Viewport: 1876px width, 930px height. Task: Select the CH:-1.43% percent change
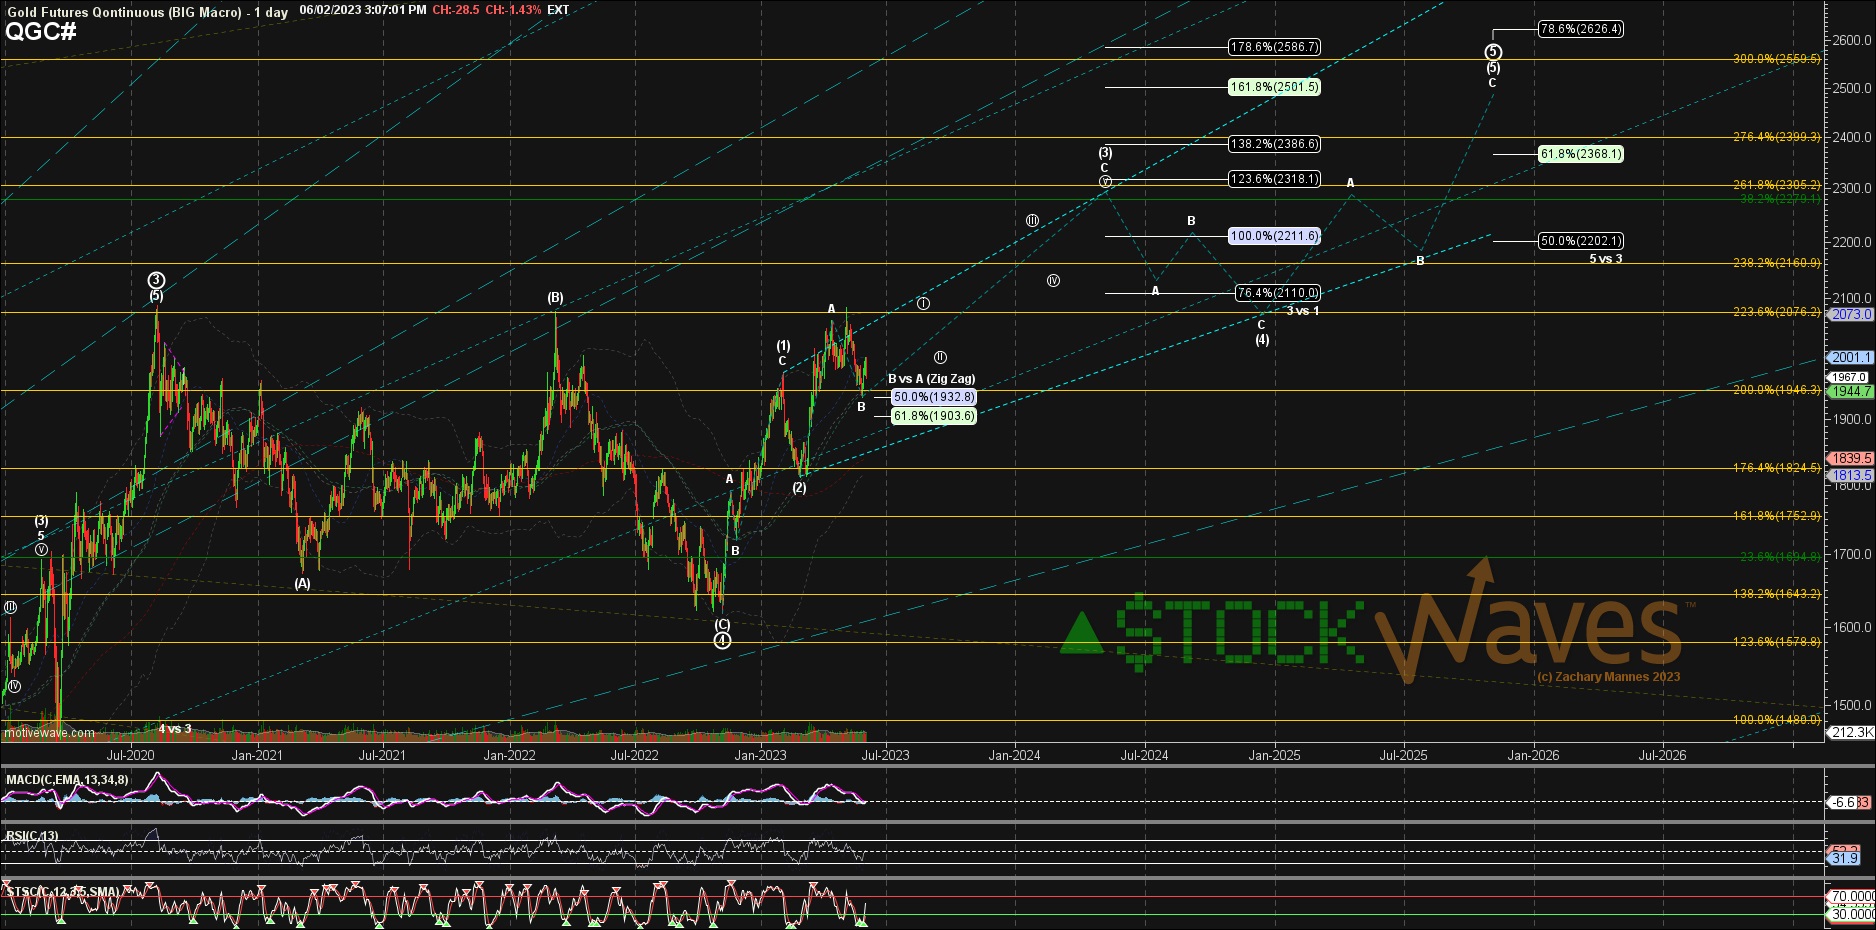(514, 10)
